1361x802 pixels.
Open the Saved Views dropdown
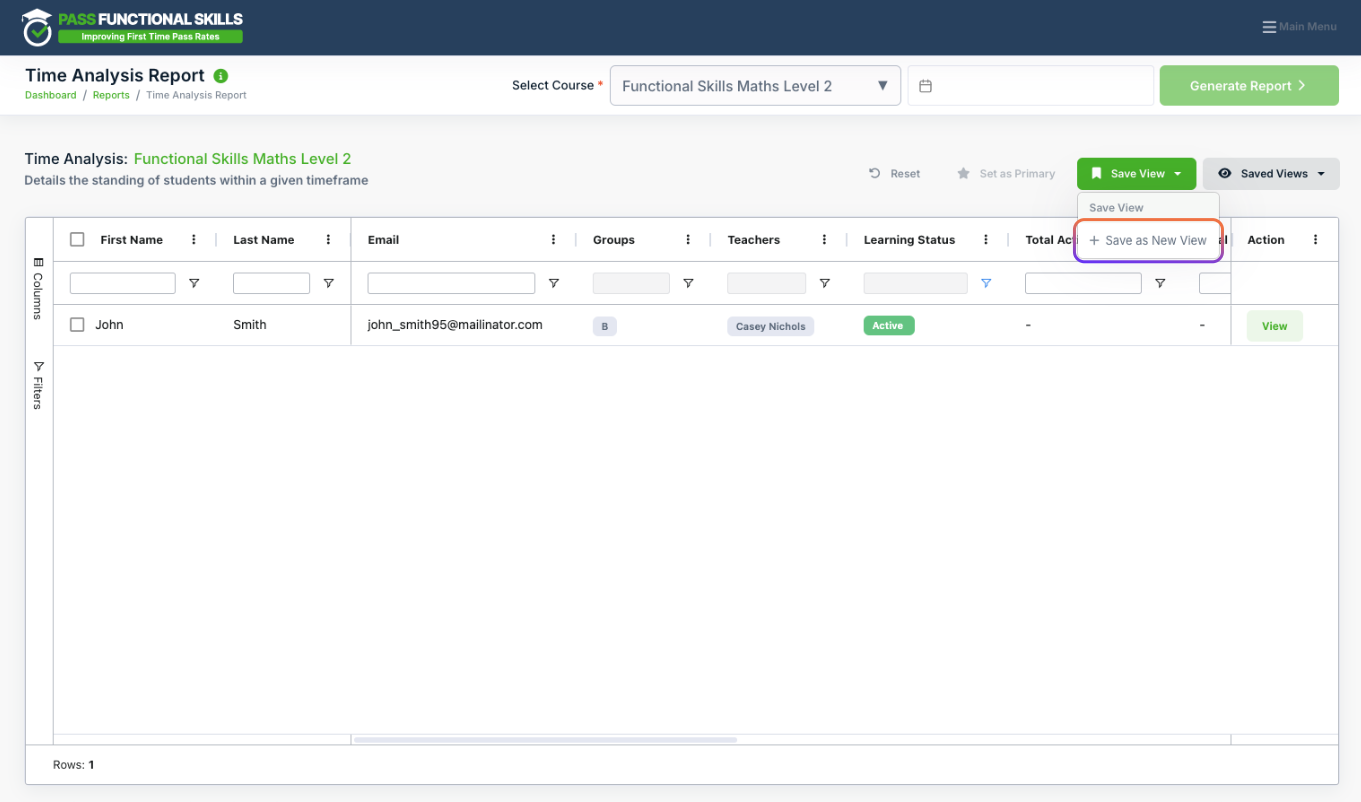1271,174
